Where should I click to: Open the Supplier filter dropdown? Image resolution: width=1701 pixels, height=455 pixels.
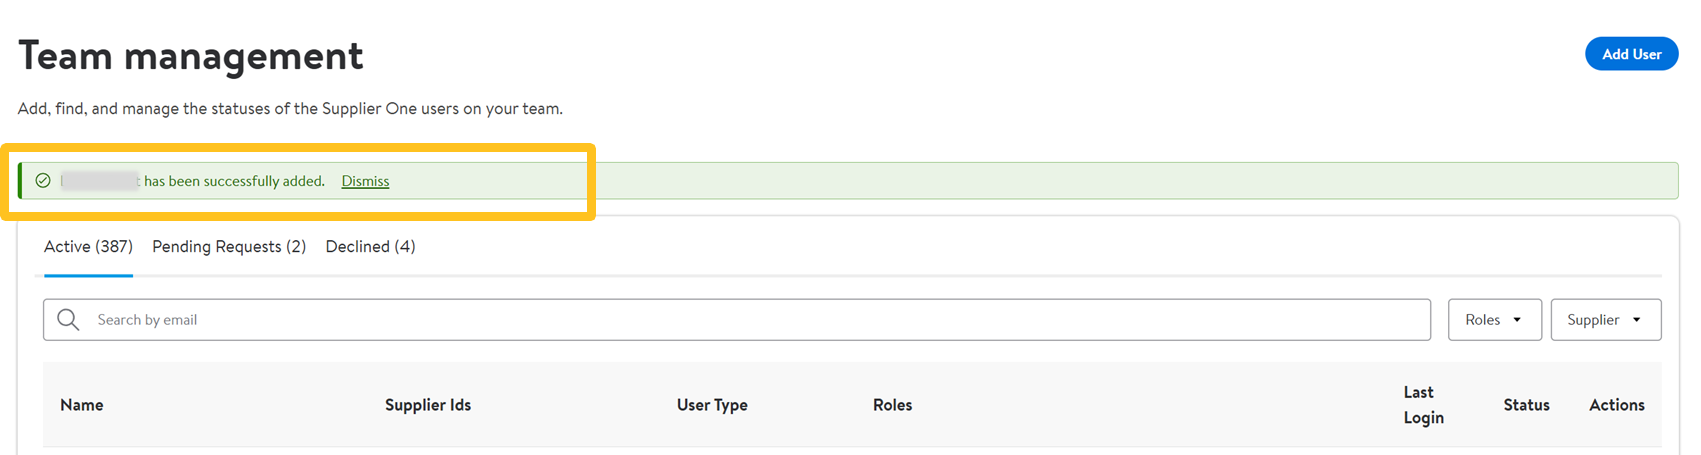pos(1605,320)
